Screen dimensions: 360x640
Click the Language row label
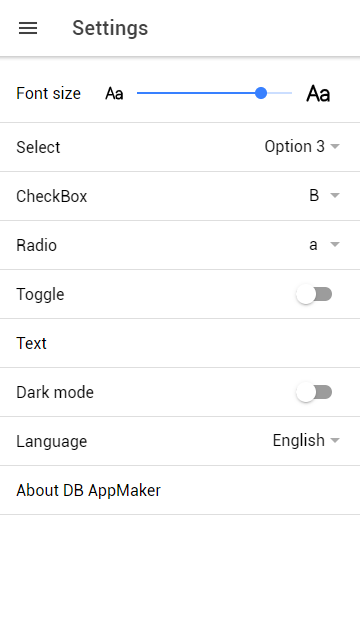pyautogui.click(x=52, y=442)
